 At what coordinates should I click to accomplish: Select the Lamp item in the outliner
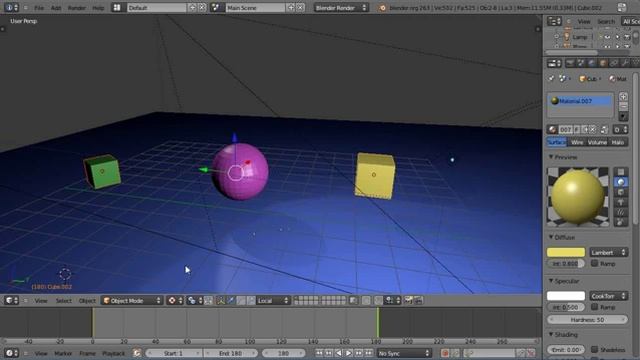(580, 37)
